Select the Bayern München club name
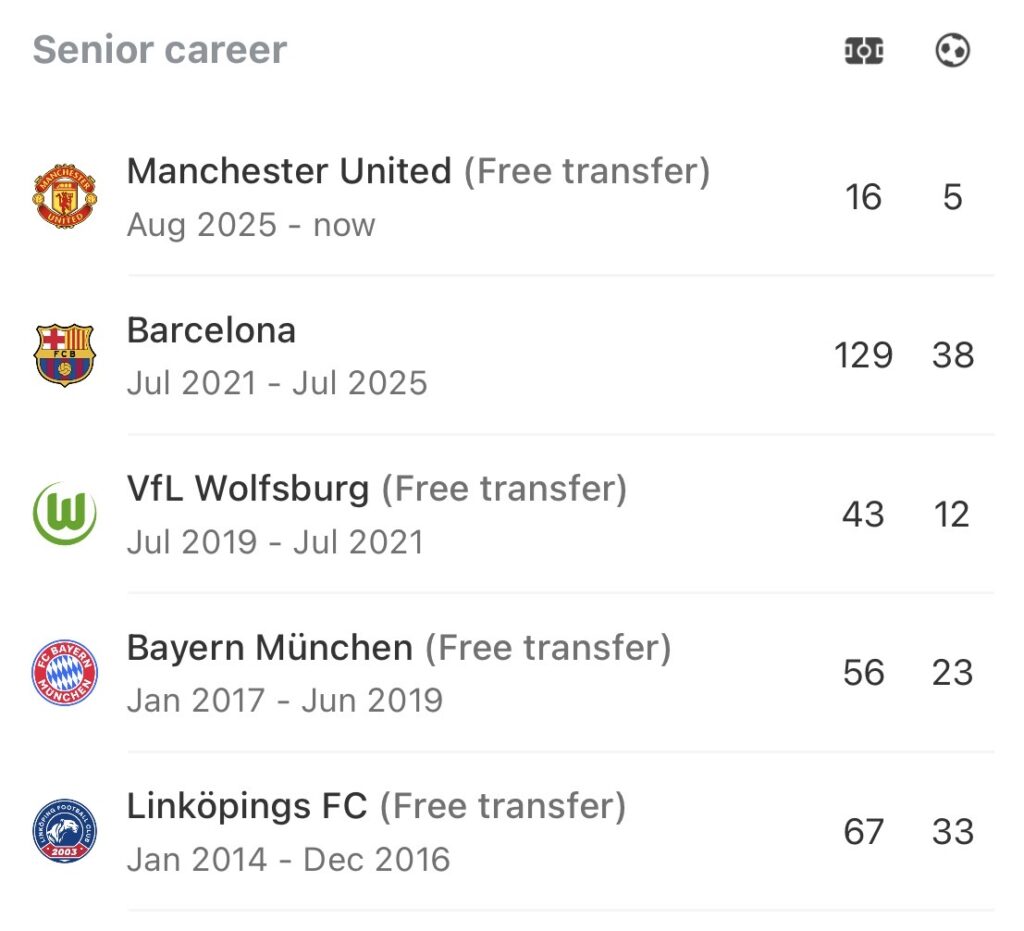The height and width of the screenshot is (931, 1024). [x=270, y=648]
